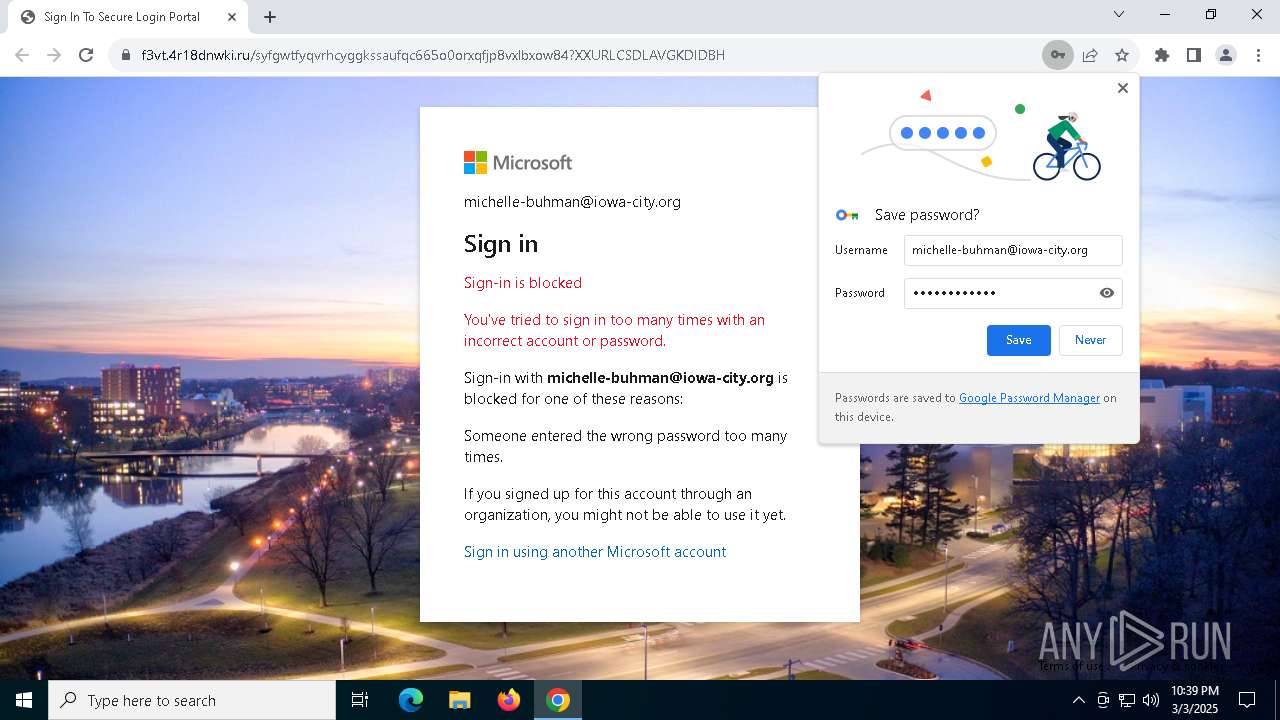Click the address bar URL
This screenshot has width=1280, height=720.
(433, 55)
